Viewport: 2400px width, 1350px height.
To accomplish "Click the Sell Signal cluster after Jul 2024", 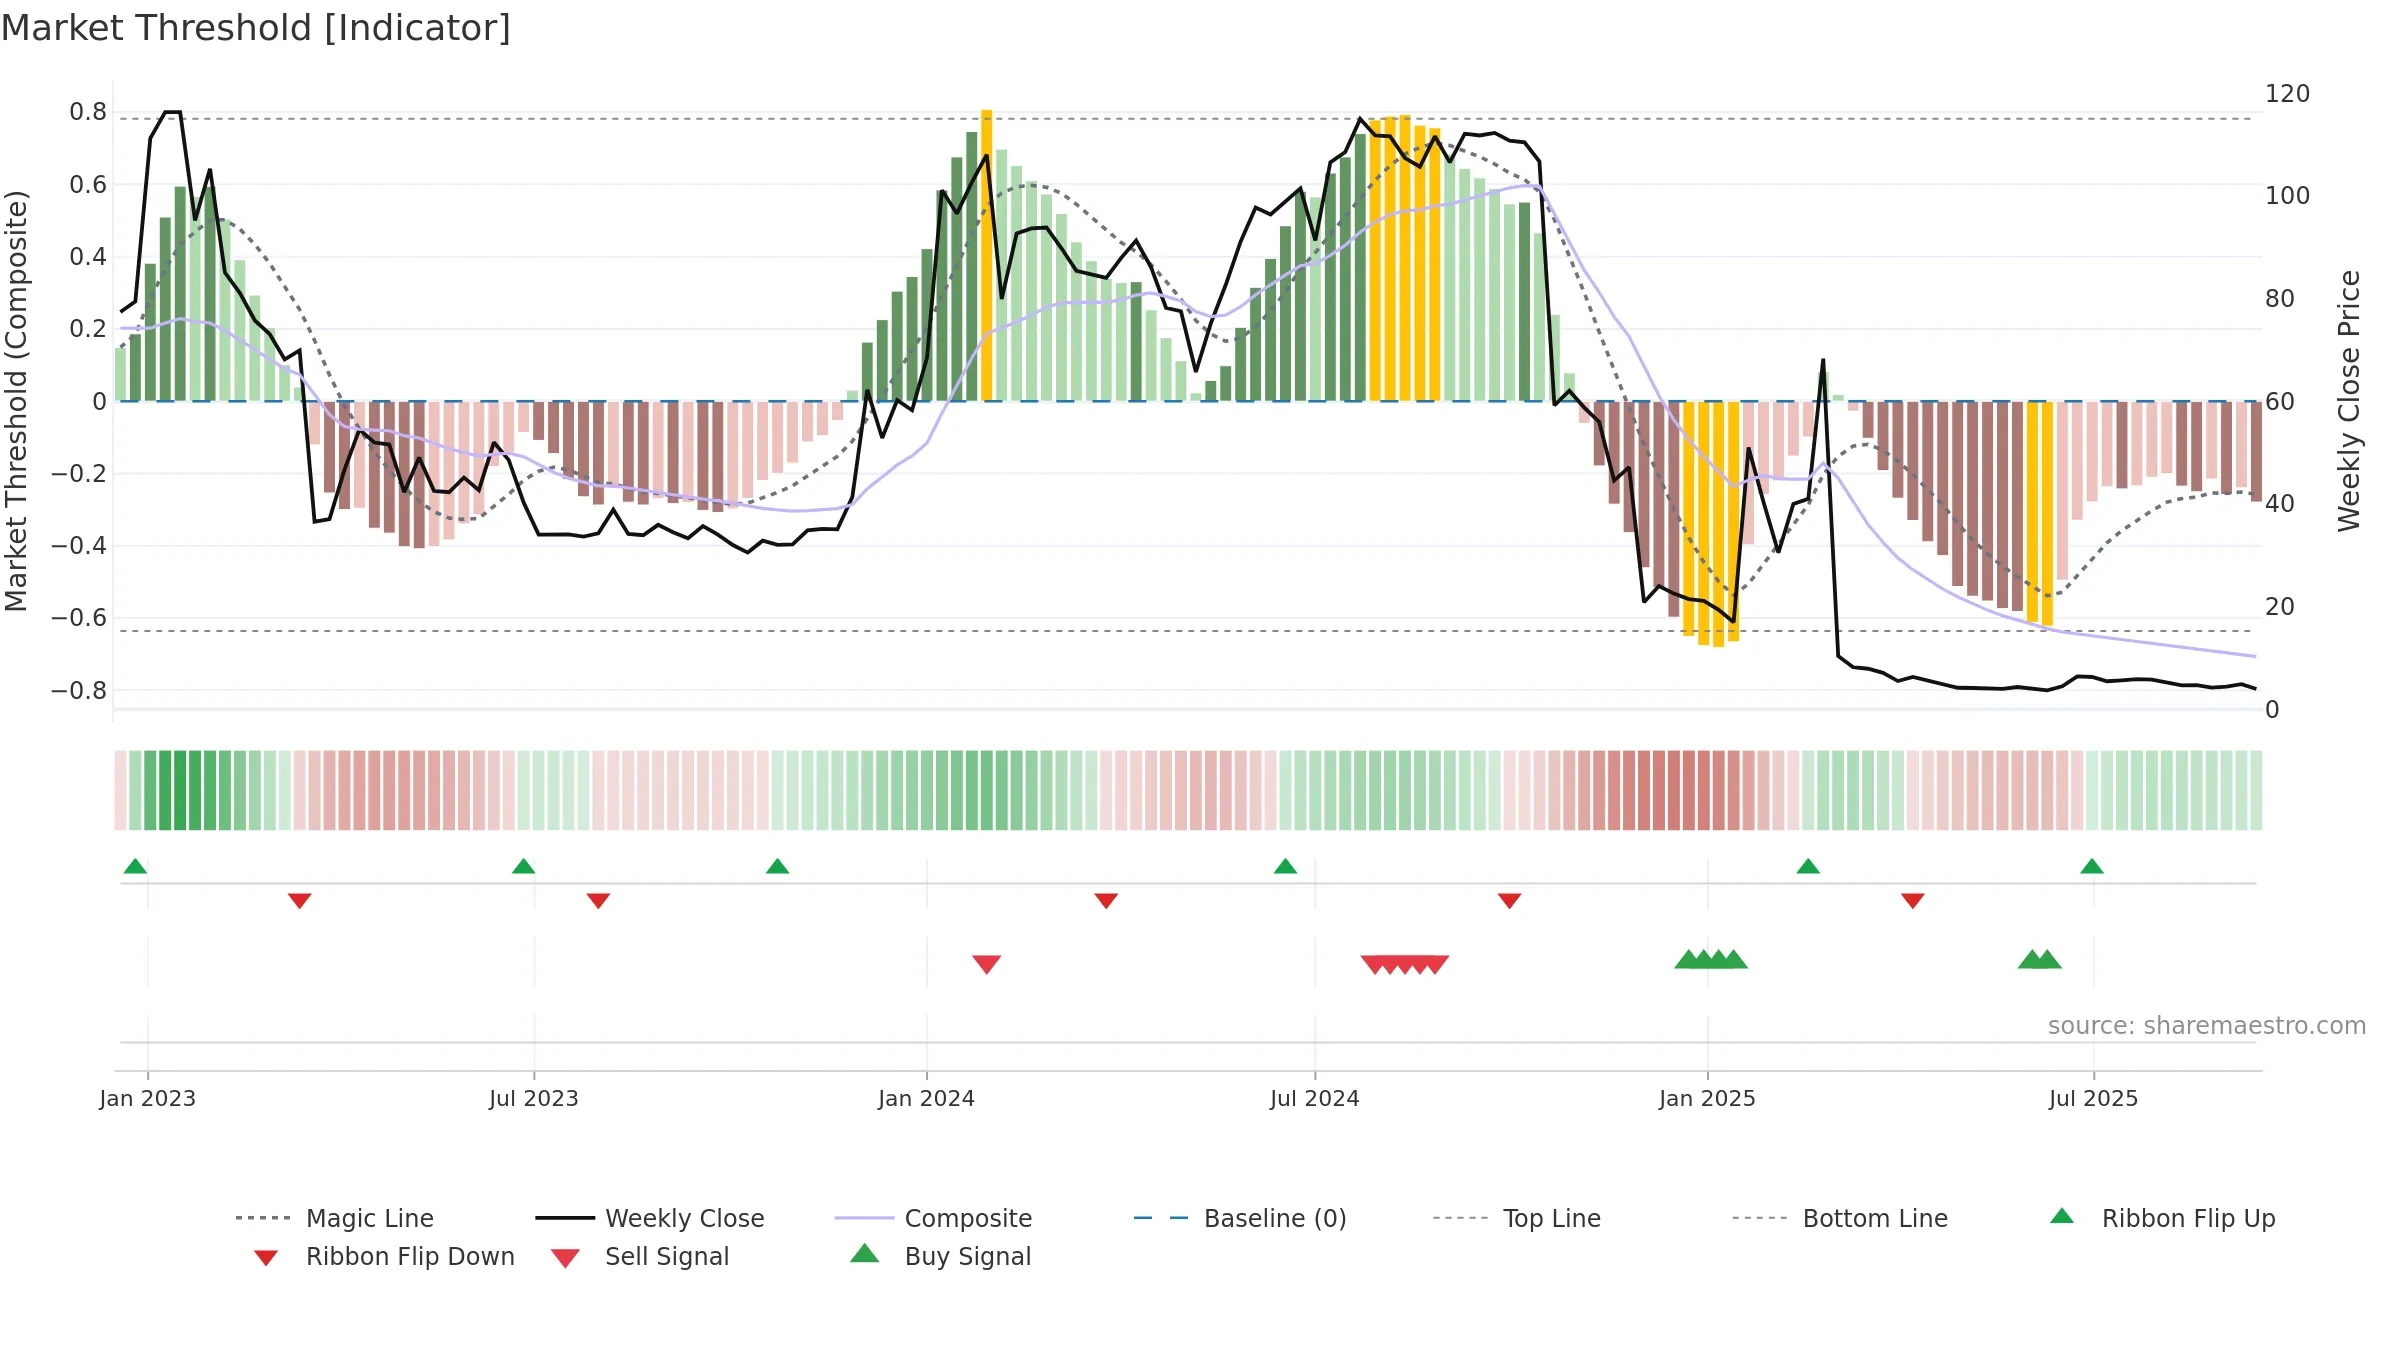I will click(1405, 964).
